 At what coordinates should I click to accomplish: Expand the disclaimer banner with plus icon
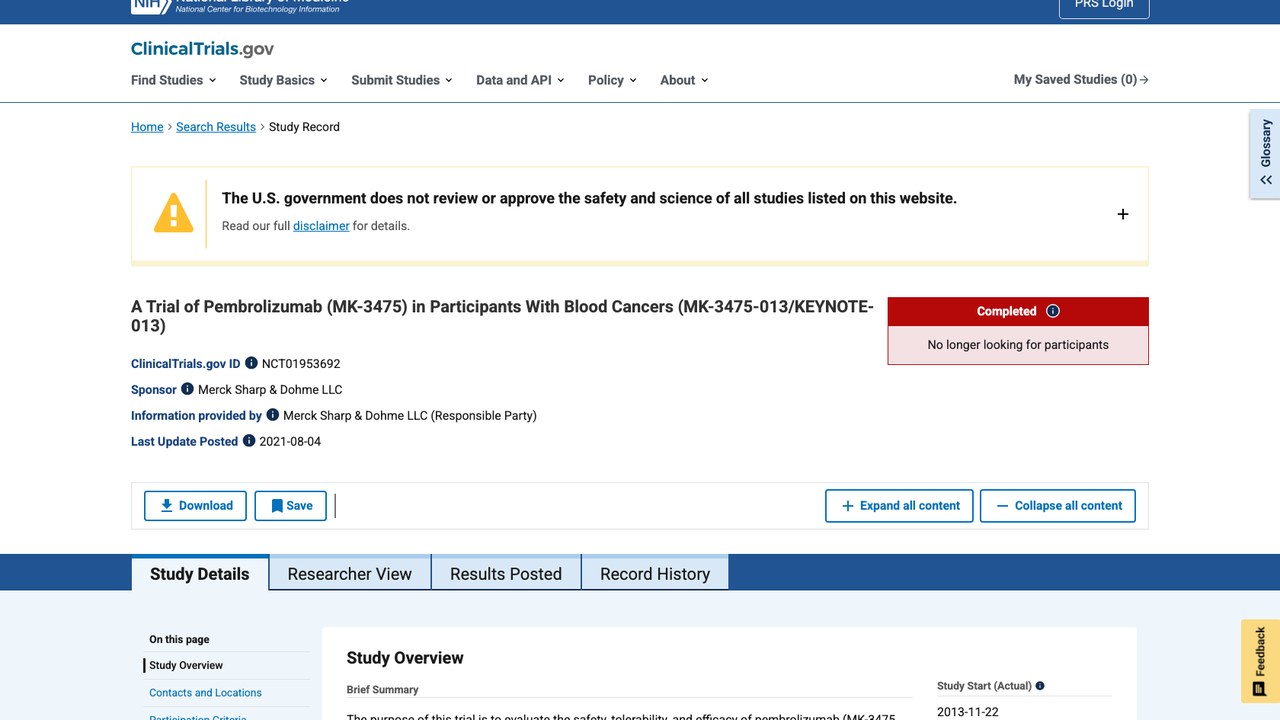point(1123,214)
